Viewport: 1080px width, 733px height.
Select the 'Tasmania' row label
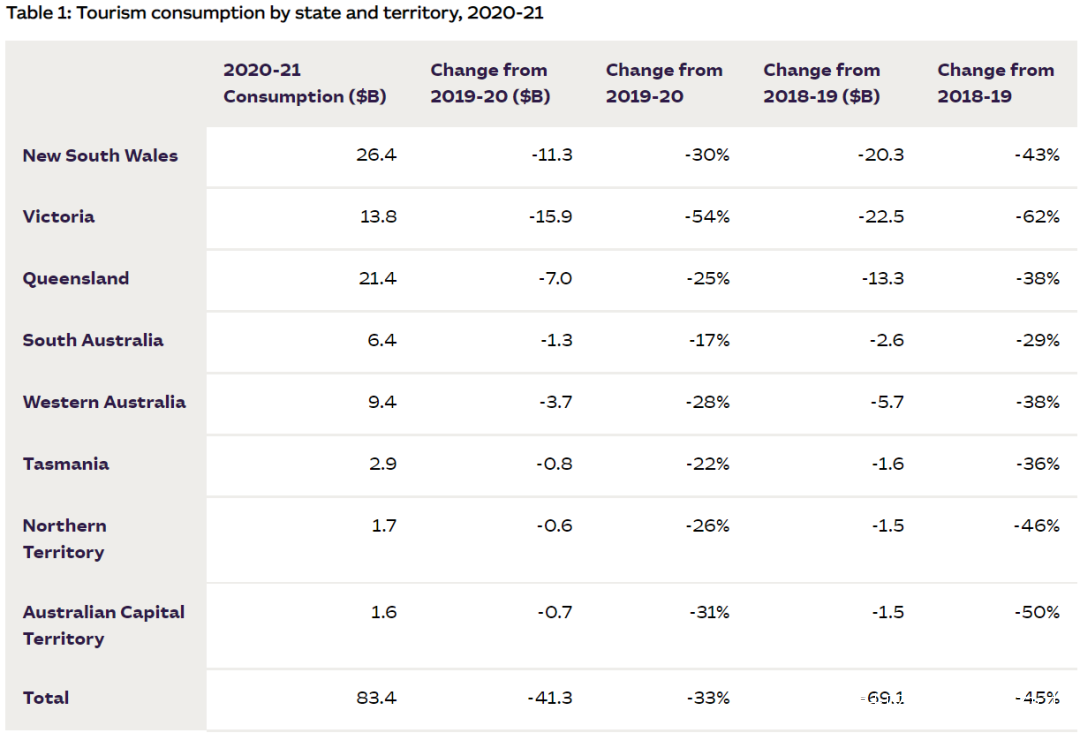coord(66,464)
